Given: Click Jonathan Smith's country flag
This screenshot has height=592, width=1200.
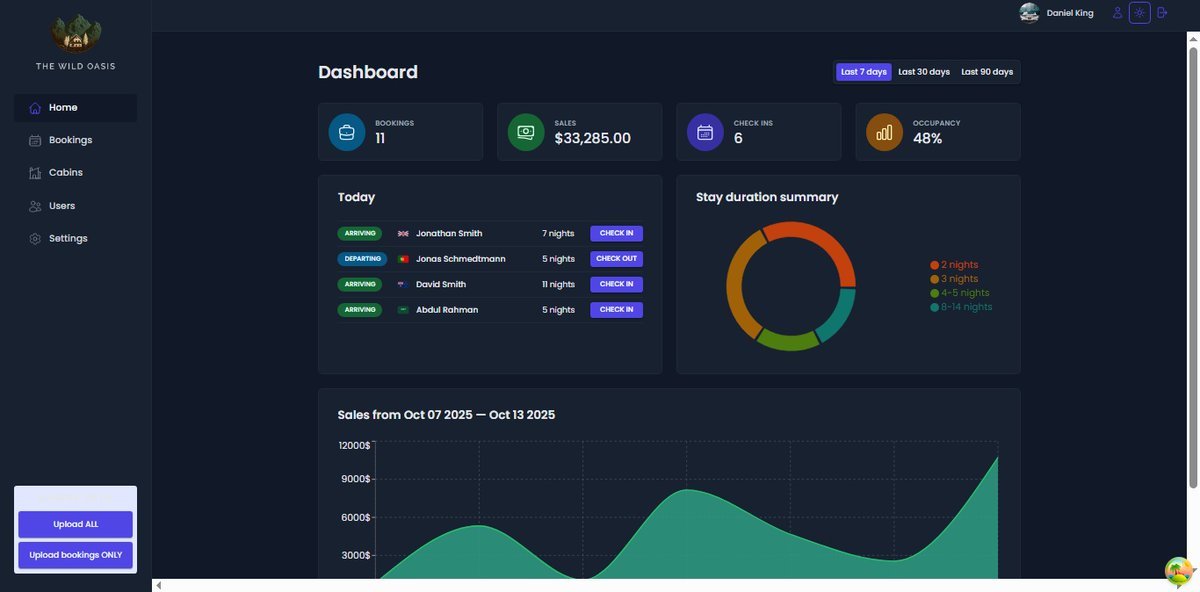Looking at the screenshot, I should click(403, 234).
